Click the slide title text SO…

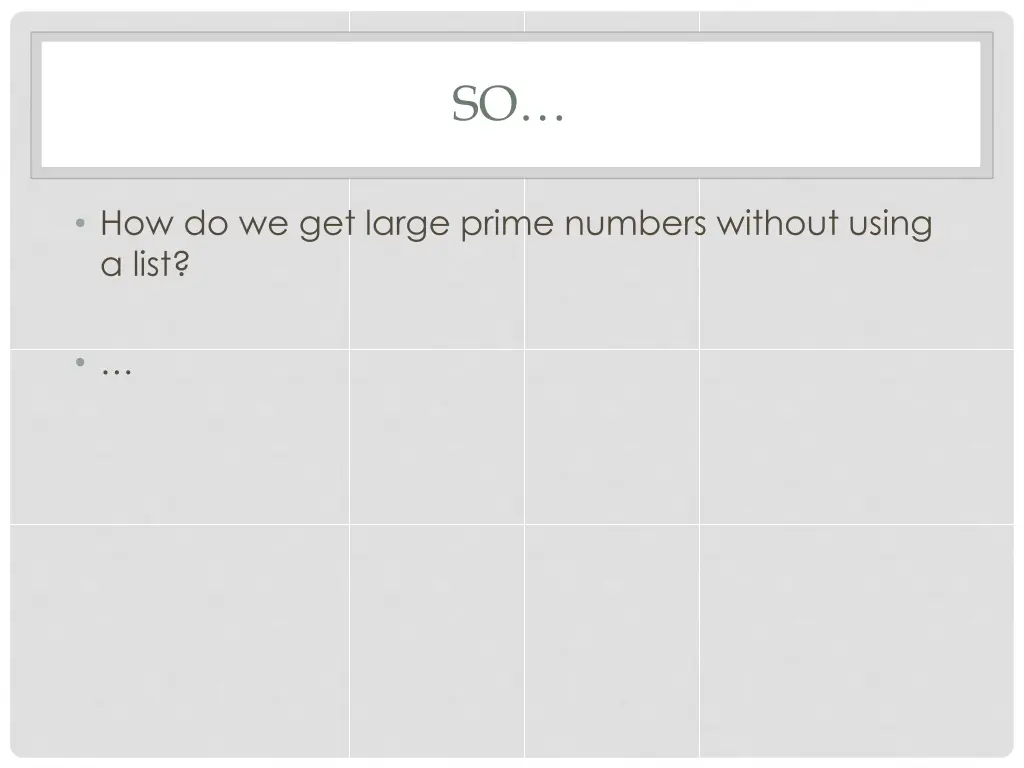pyautogui.click(x=507, y=104)
